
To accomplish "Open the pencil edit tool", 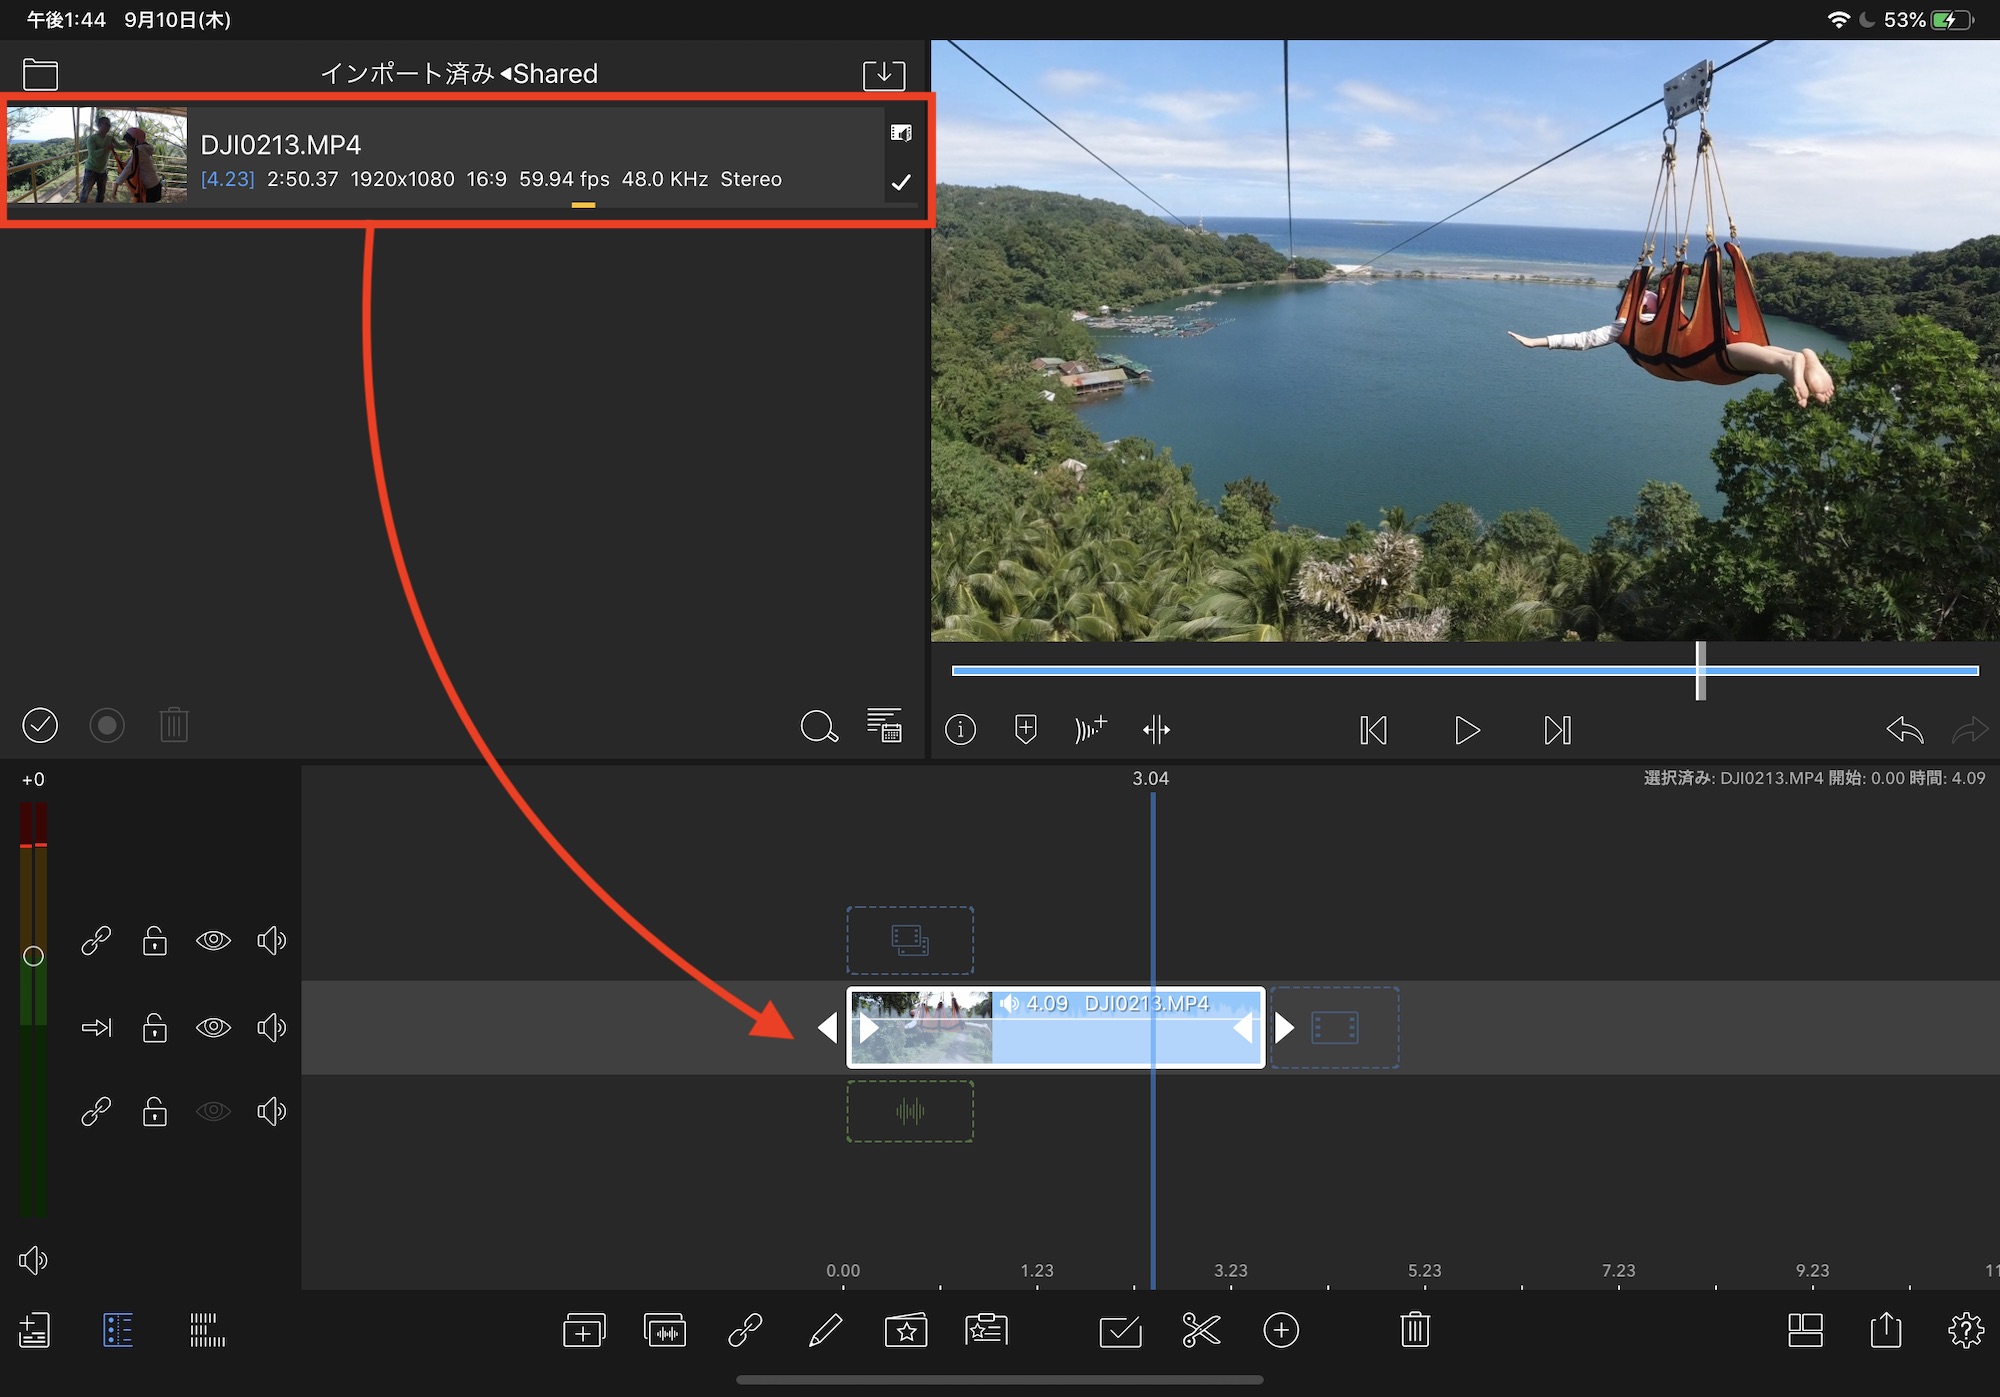I will pyautogui.click(x=825, y=1330).
